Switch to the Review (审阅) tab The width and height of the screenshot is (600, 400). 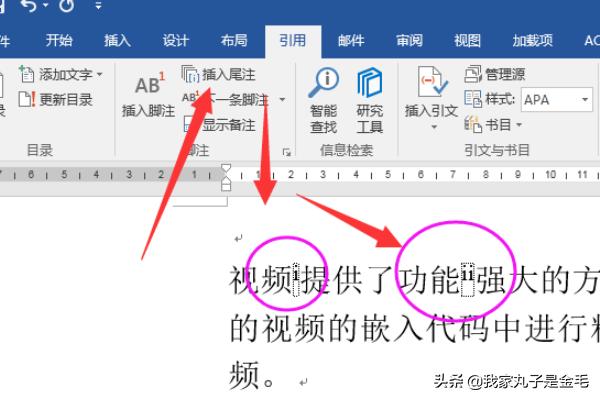click(x=409, y=40)
